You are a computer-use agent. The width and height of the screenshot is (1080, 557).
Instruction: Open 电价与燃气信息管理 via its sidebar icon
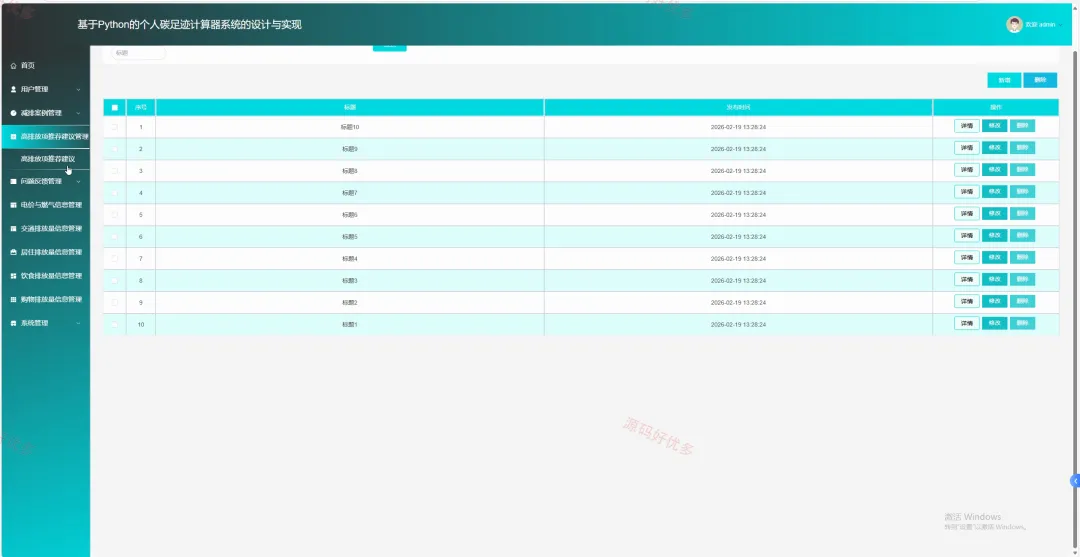(13, 205)
